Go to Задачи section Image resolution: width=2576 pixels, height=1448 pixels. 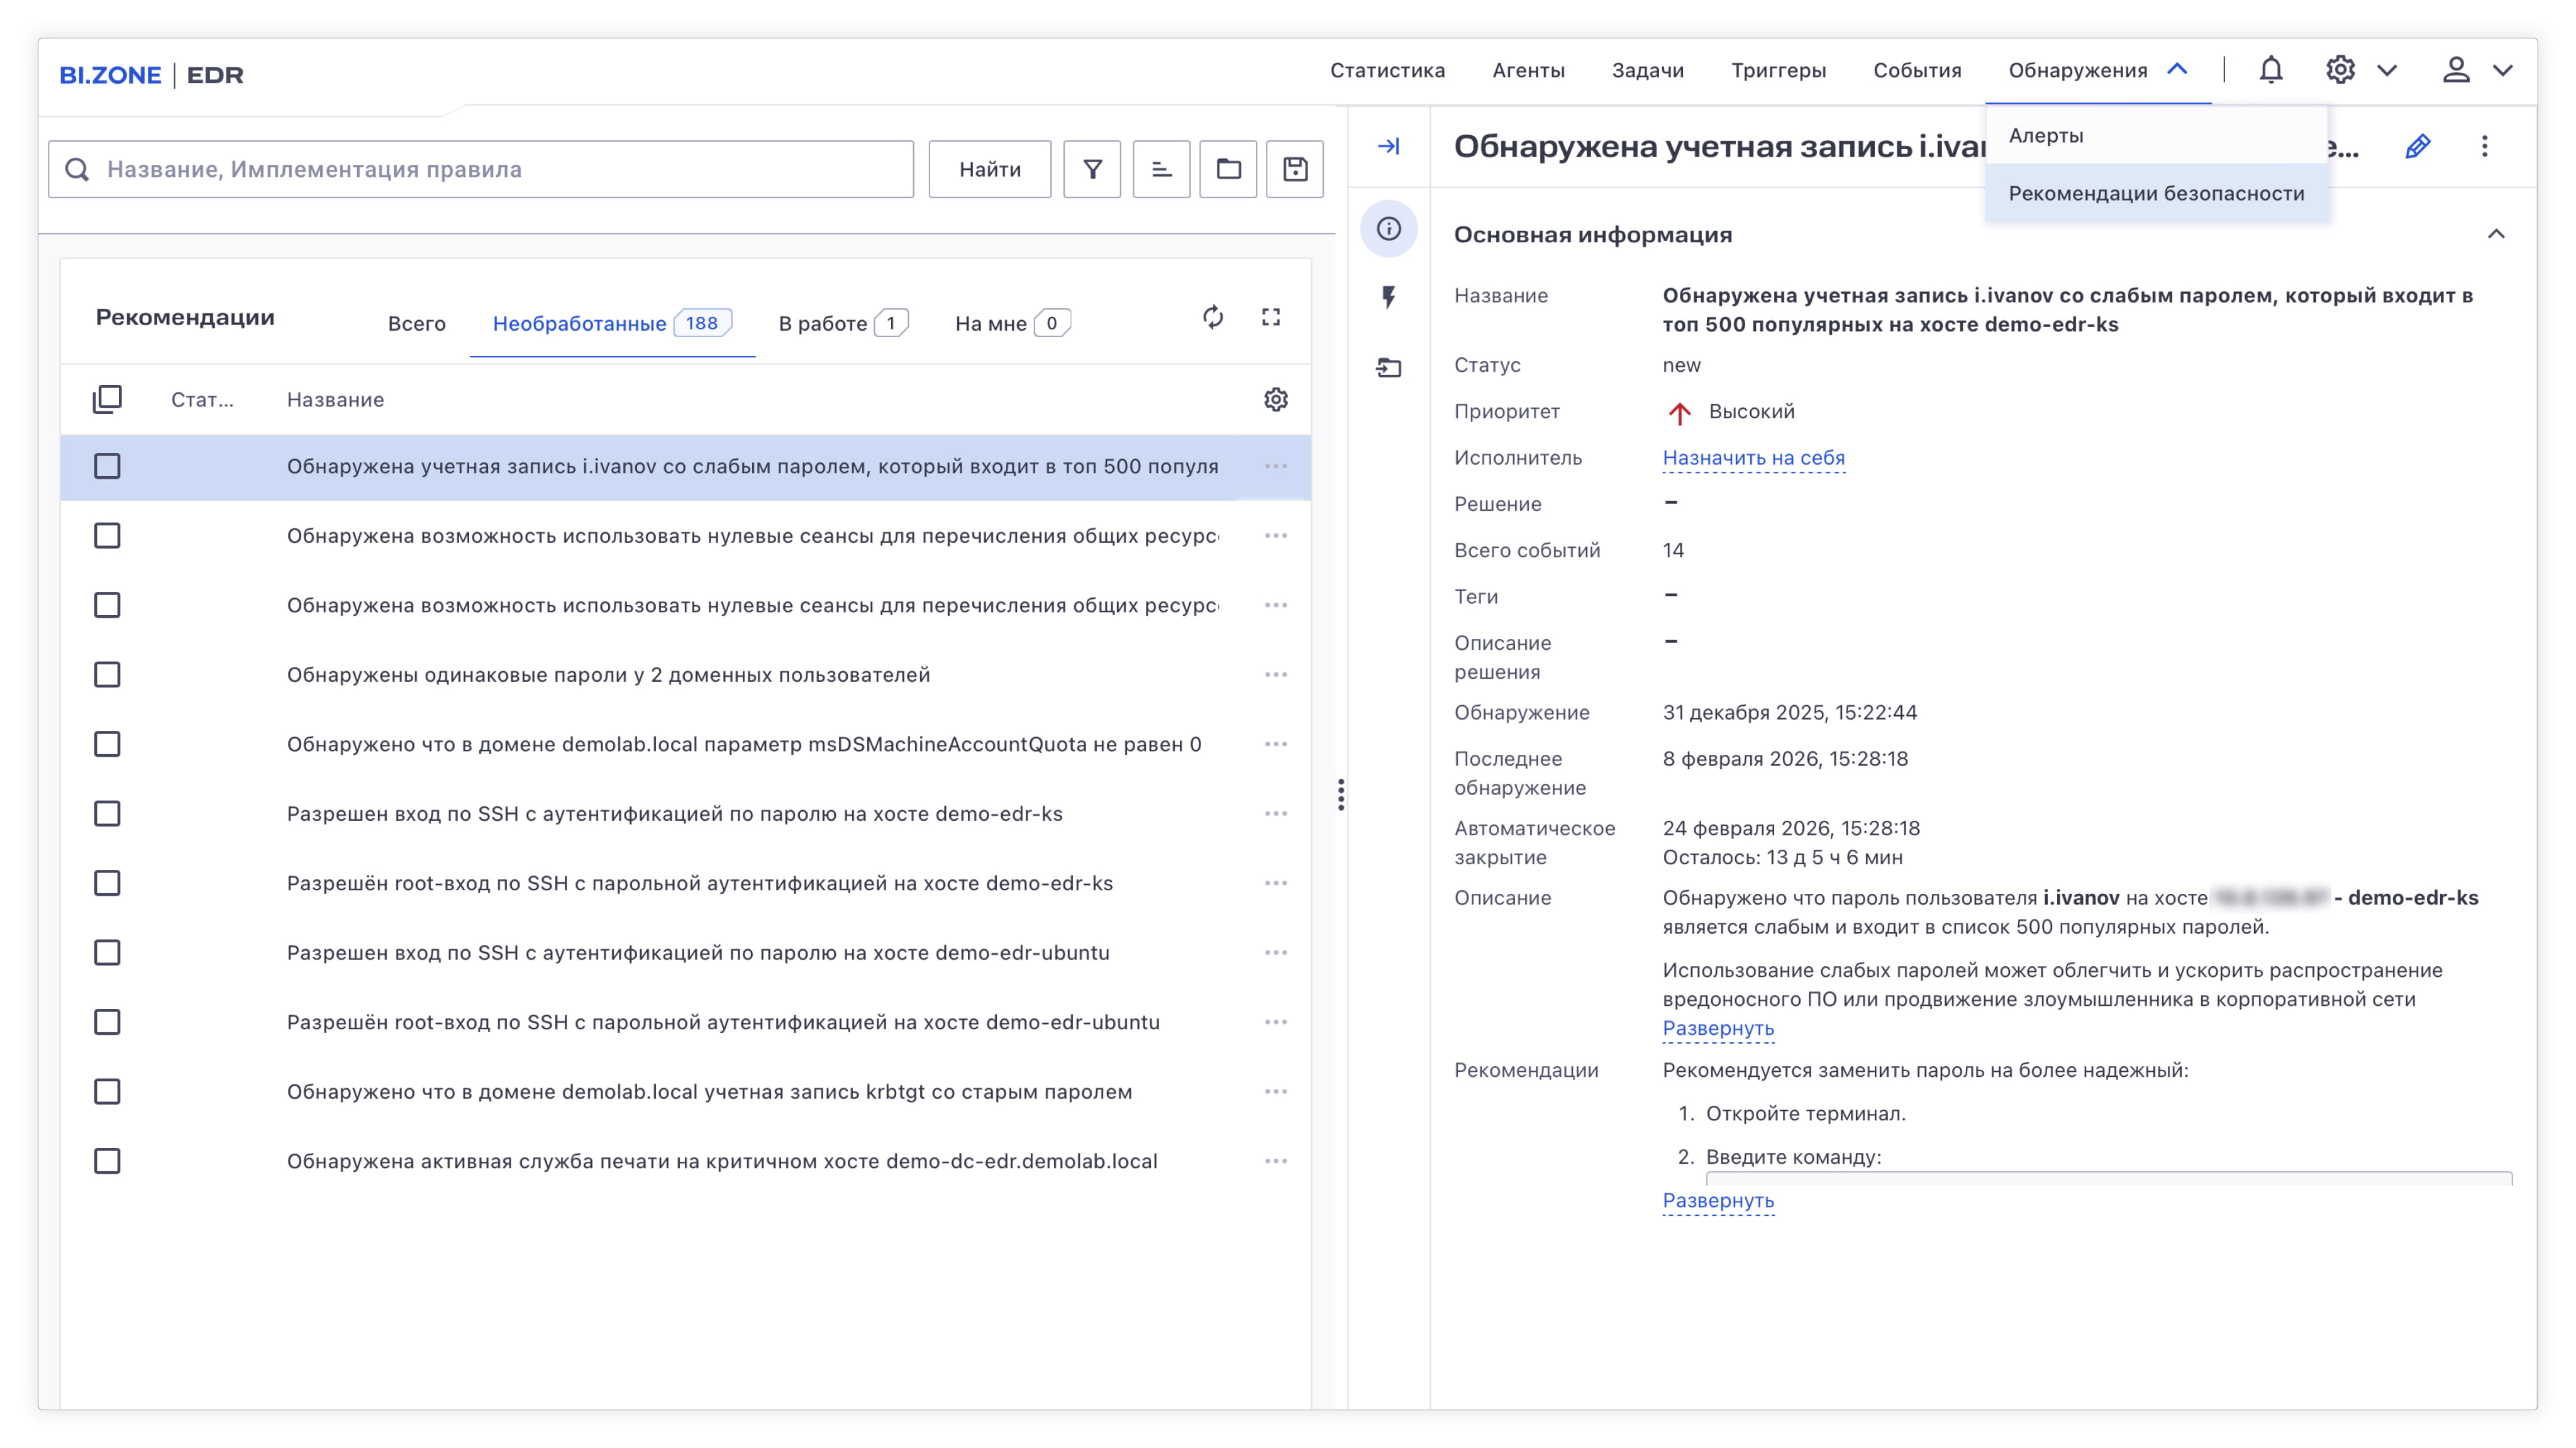[x=1647, y=70]
